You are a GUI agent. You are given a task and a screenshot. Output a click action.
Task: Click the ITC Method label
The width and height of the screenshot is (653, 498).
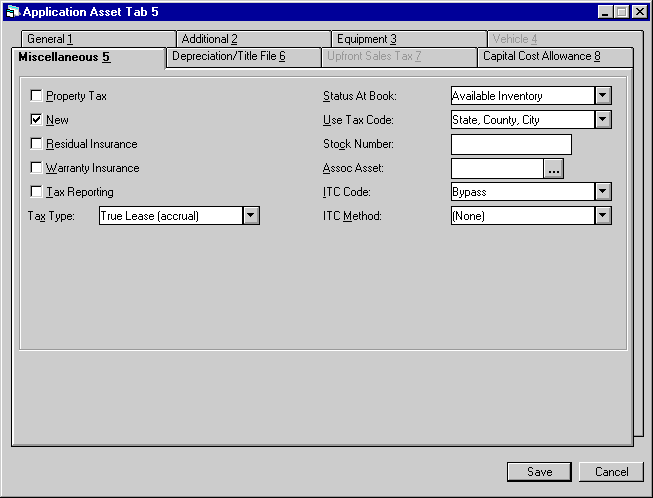tap(352, 216)
